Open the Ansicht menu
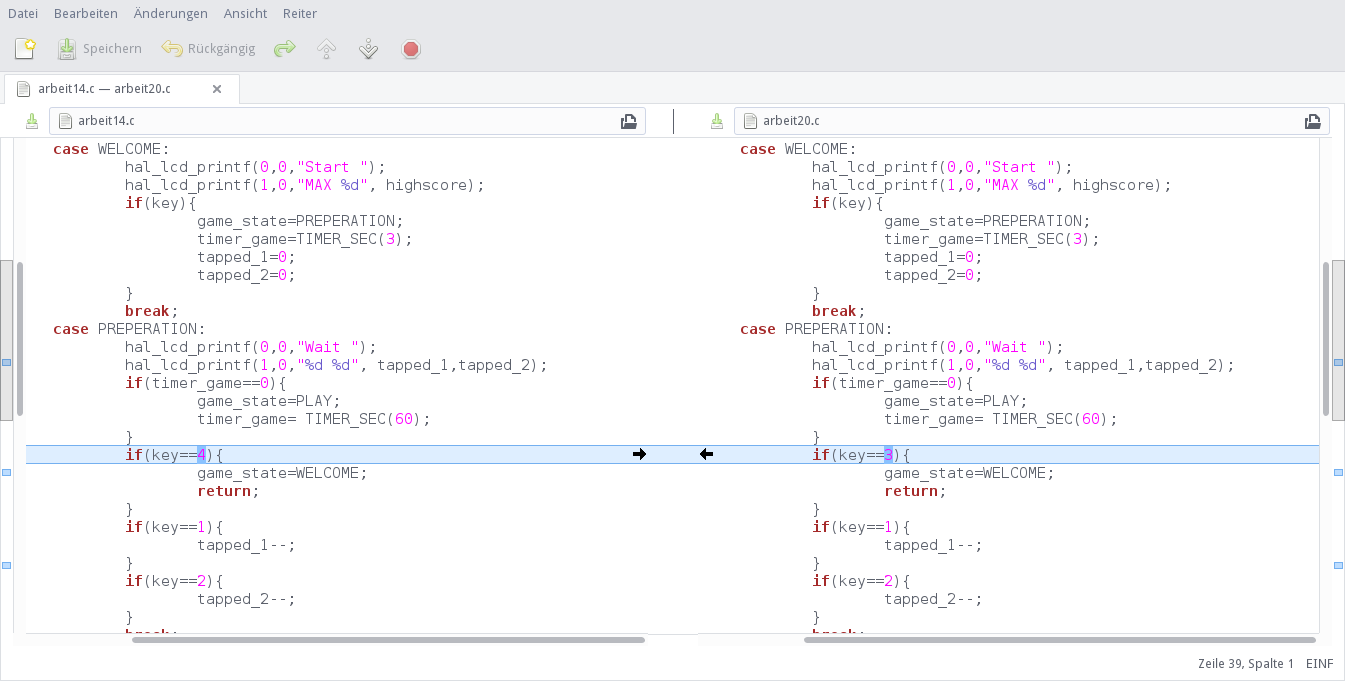The height and width of the screenshot is (681, 1345). click(245, 13)
